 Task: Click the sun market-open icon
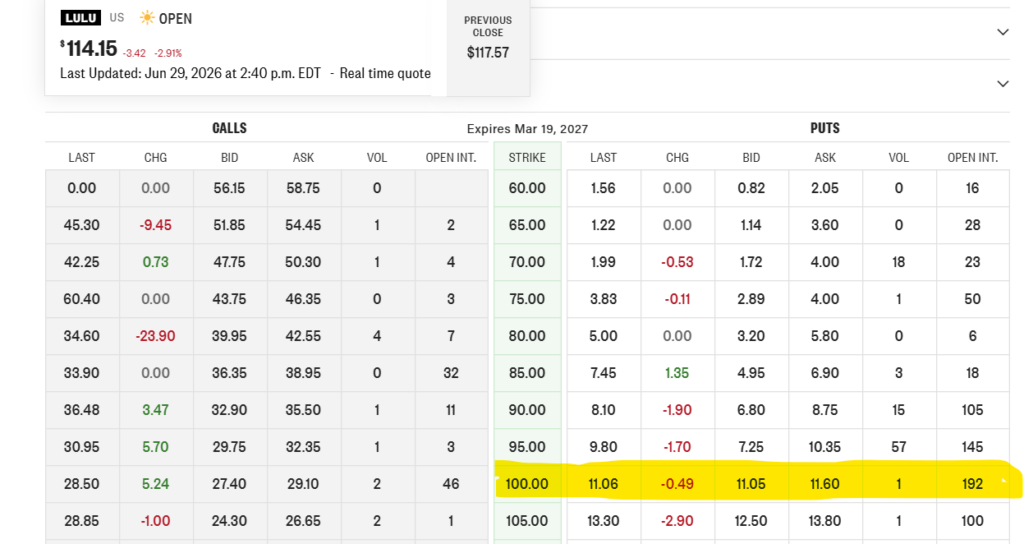pos(147,18)
